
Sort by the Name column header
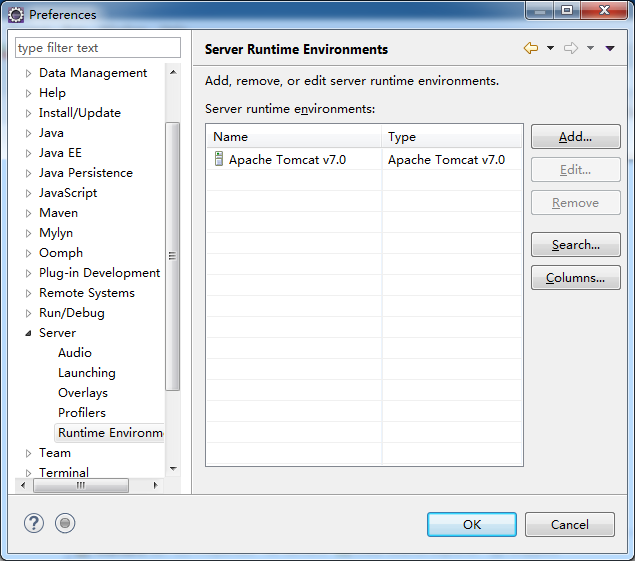point(294,137)
